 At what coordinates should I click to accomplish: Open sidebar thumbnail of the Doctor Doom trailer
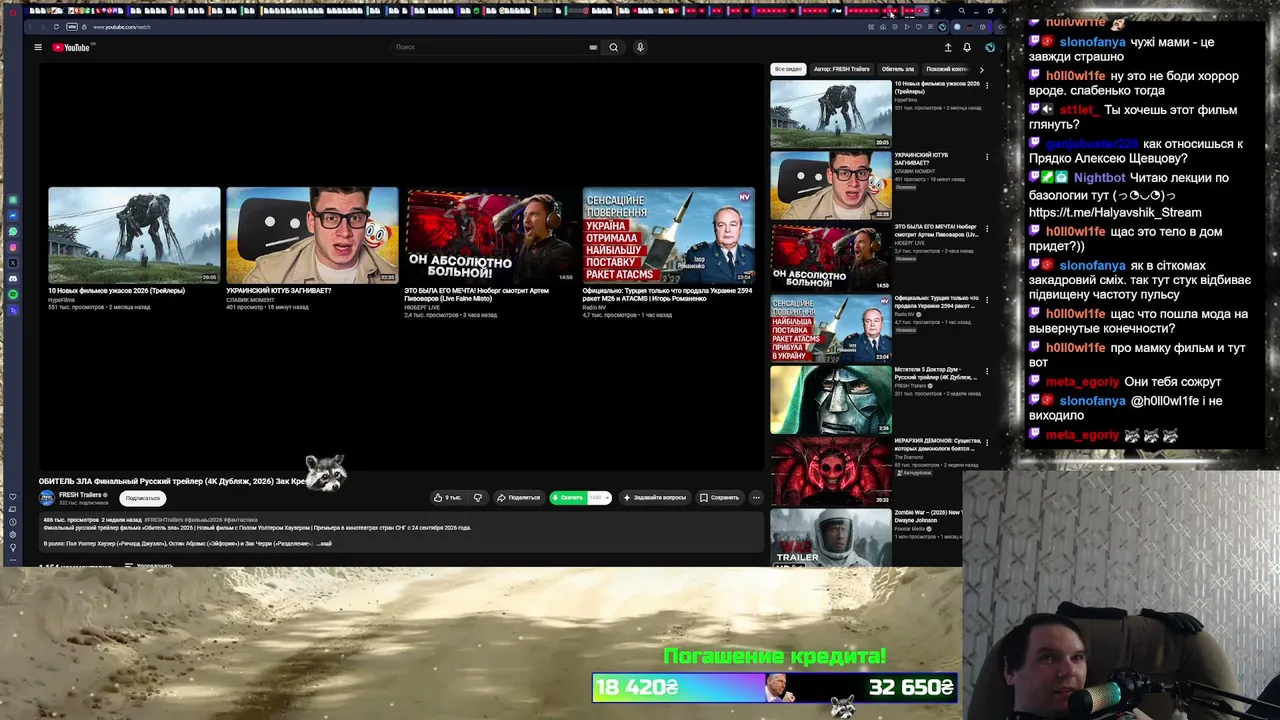(x=830, y=399)
